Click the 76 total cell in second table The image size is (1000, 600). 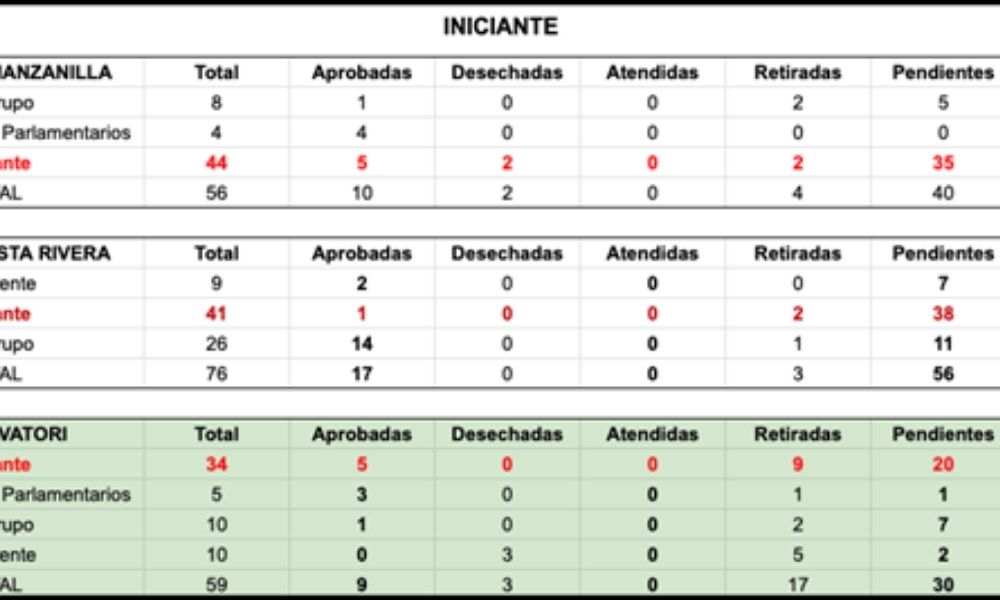click(216, 374)
